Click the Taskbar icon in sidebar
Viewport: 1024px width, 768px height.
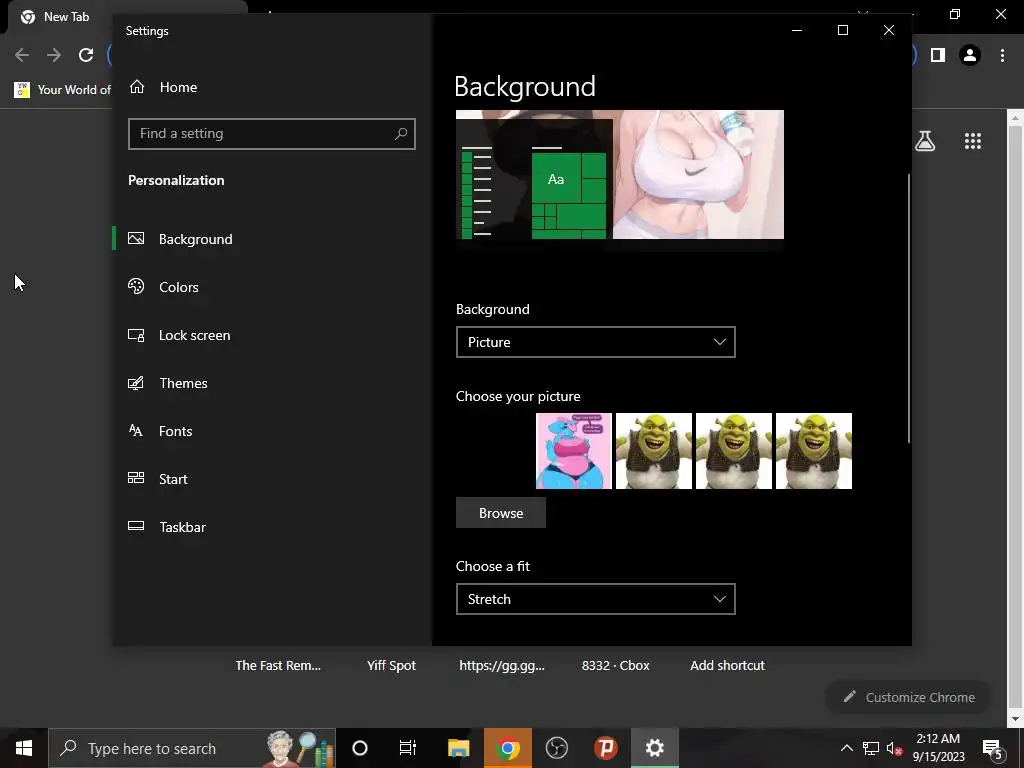click(136, 526)
